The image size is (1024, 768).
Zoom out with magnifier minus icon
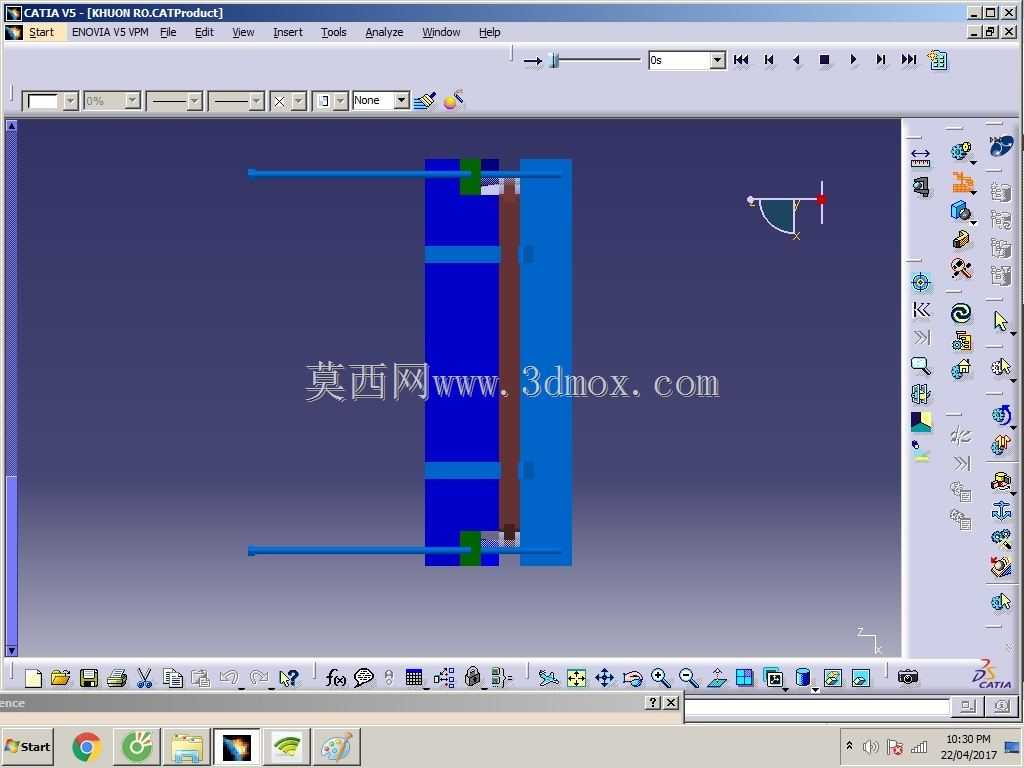coord(688,678)
